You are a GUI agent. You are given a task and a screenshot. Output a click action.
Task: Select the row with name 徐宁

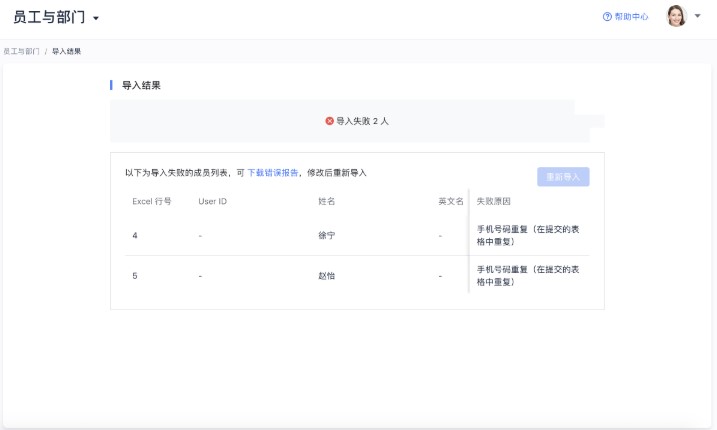click(326, 236)
